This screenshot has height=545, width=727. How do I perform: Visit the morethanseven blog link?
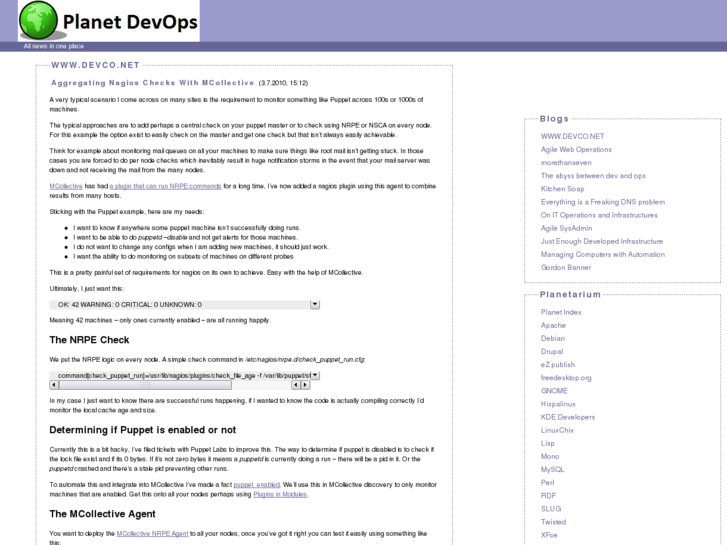pos(566,162)
